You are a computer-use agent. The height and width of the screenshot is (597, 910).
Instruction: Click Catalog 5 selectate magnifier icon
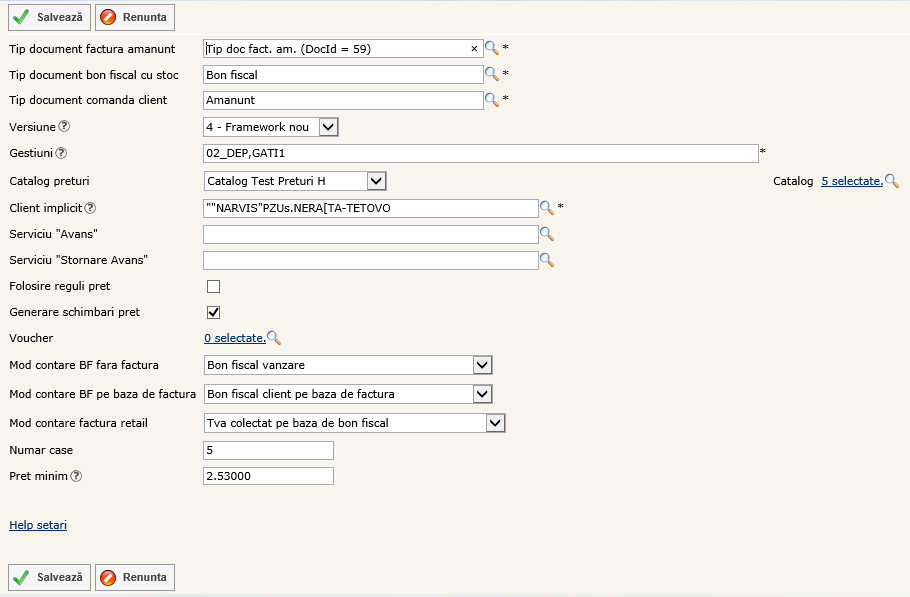pyautogui.click(x=891, y=181)
